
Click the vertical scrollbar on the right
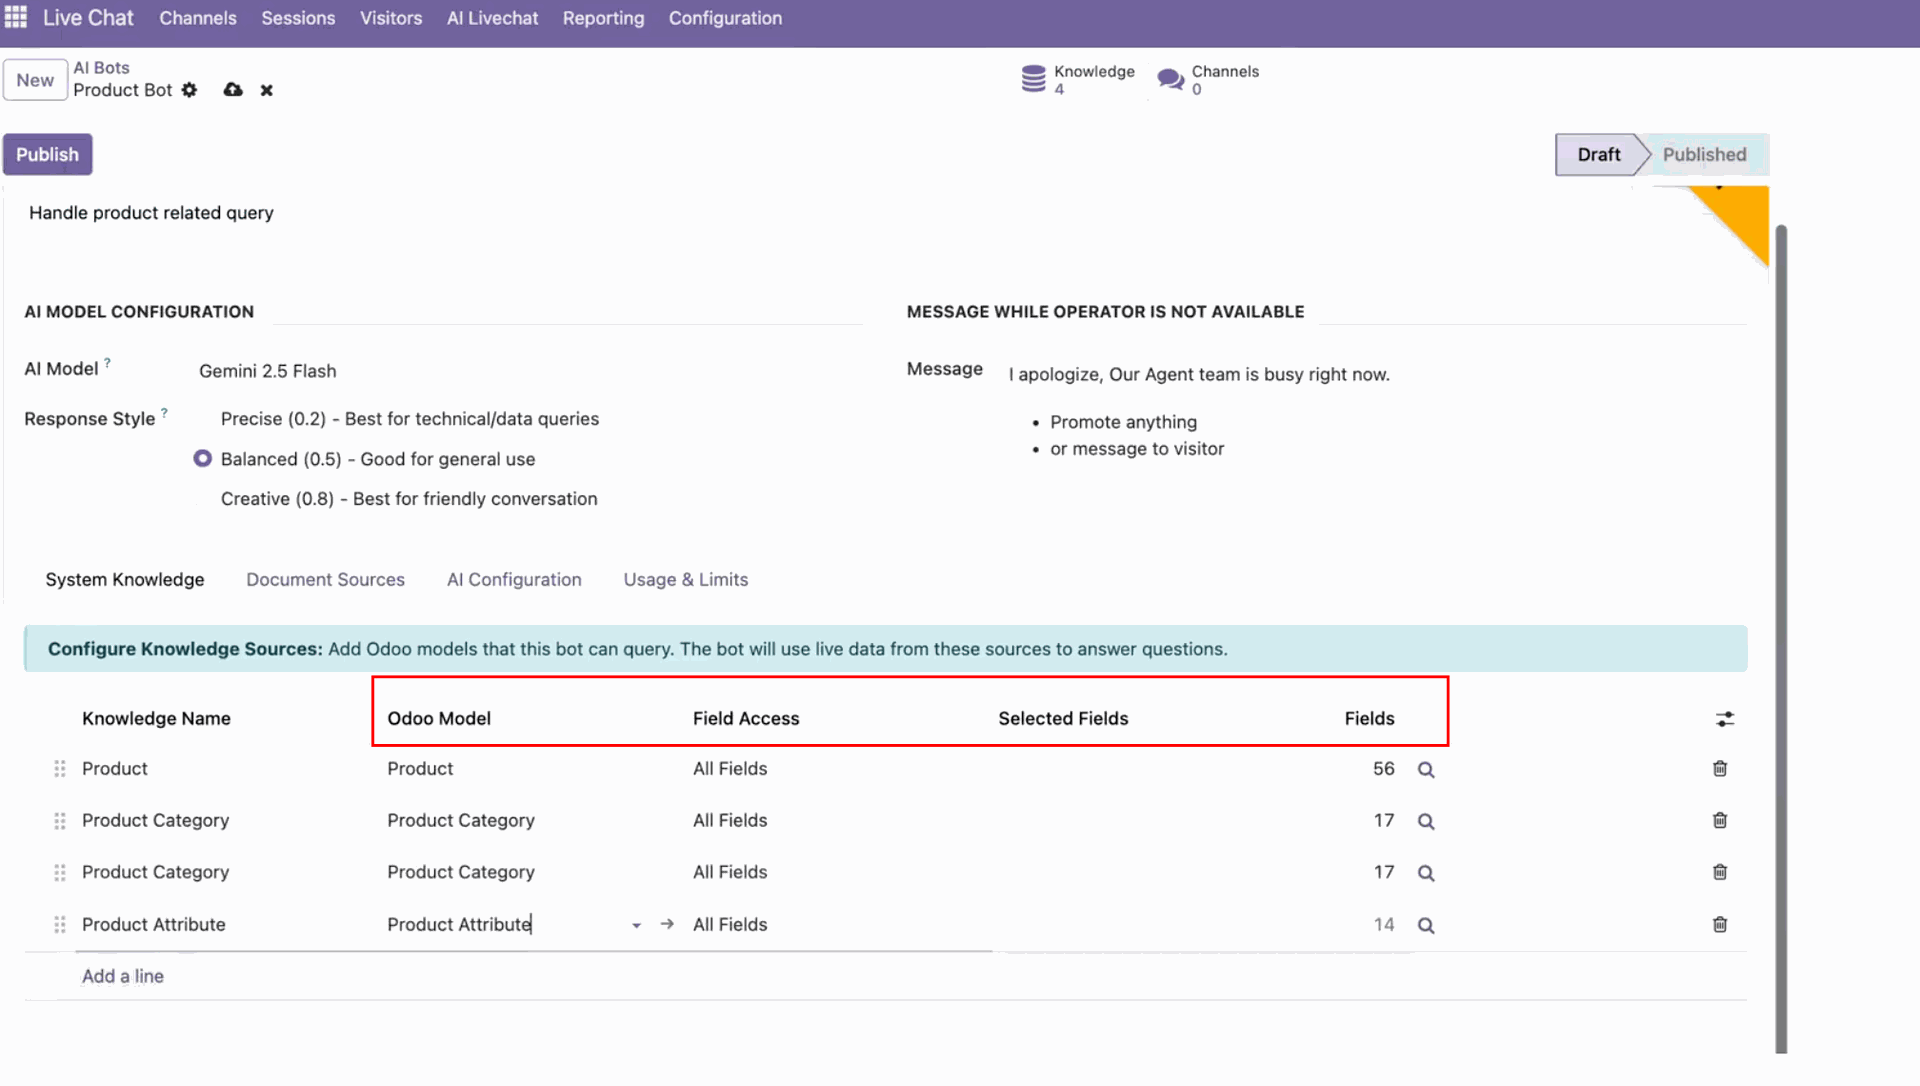[1781, 640]
